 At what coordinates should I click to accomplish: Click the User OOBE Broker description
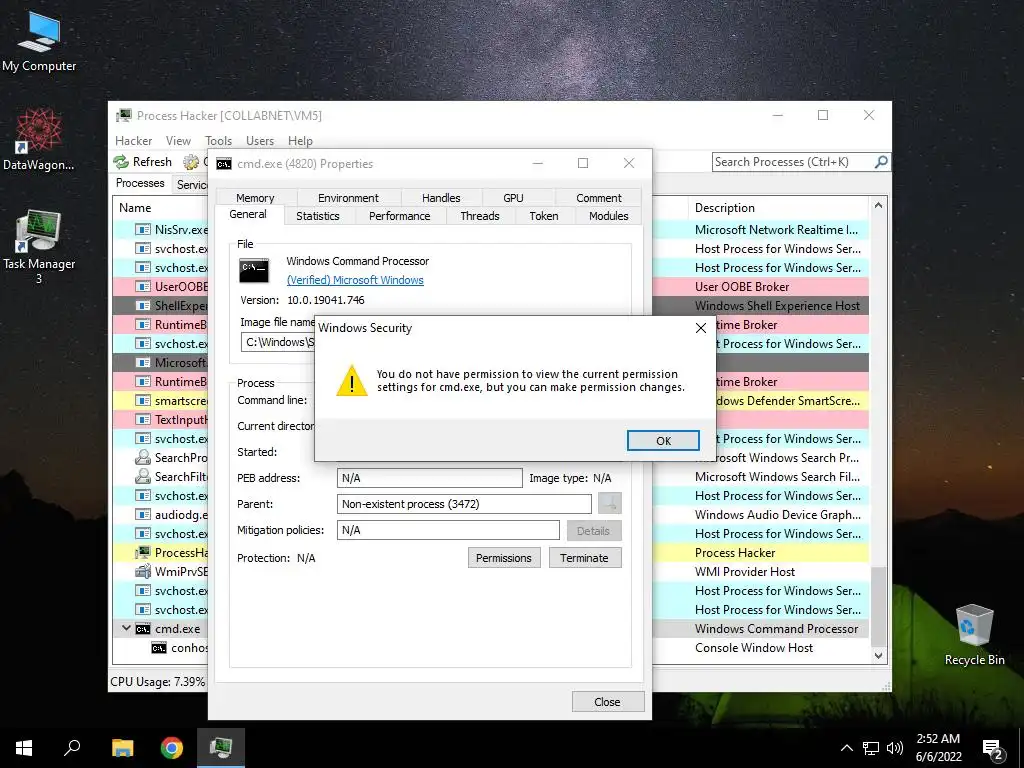click(x=742, y=287)
